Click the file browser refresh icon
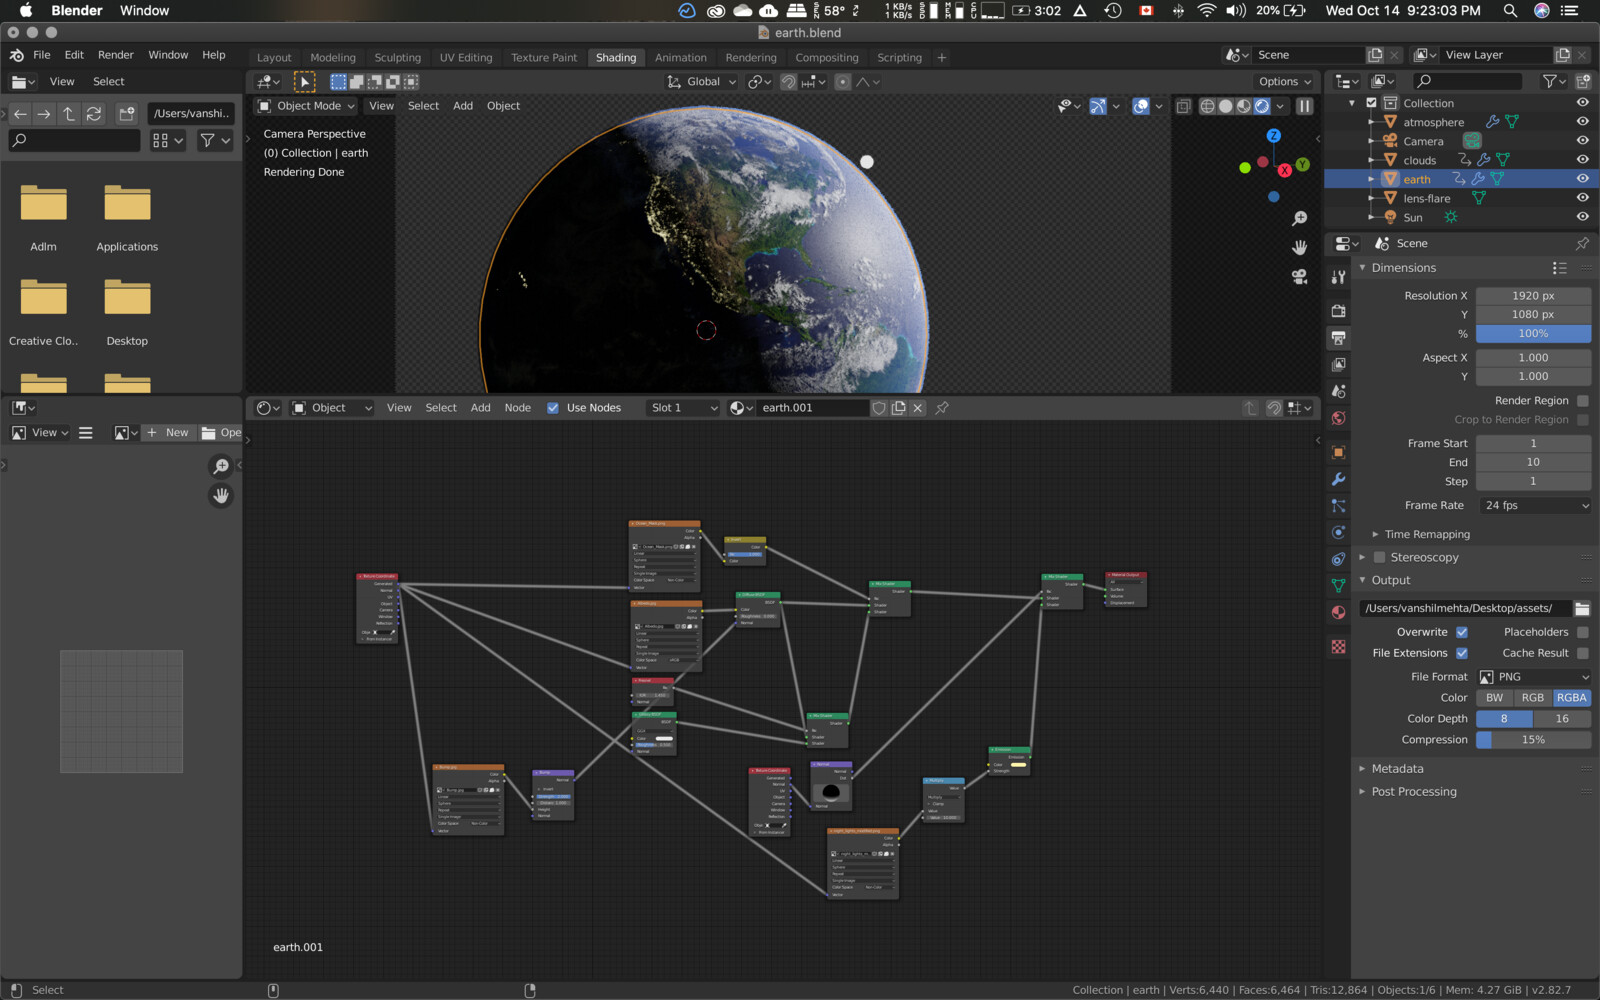1600x1000 pixels. point(94,114)
